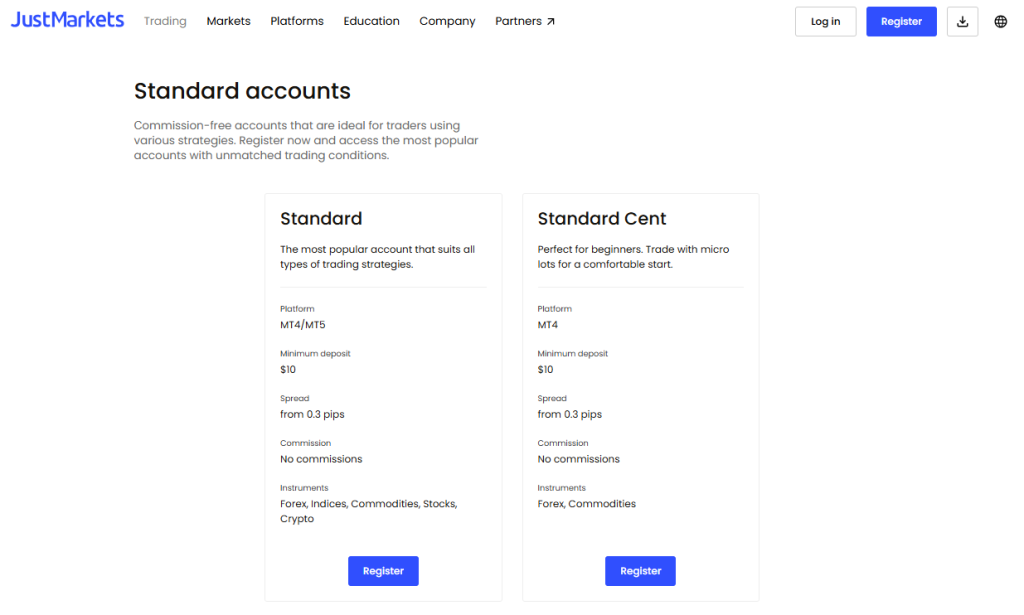Click the header Register button
The height and width of the screenshot is (615, 1024).
pyautogui.click(x=901, y=21)
